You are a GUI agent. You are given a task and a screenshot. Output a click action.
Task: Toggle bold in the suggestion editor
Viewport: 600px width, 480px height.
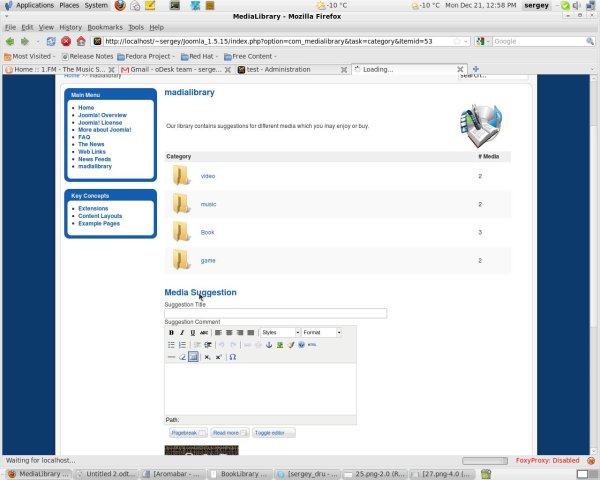[171, 333]
